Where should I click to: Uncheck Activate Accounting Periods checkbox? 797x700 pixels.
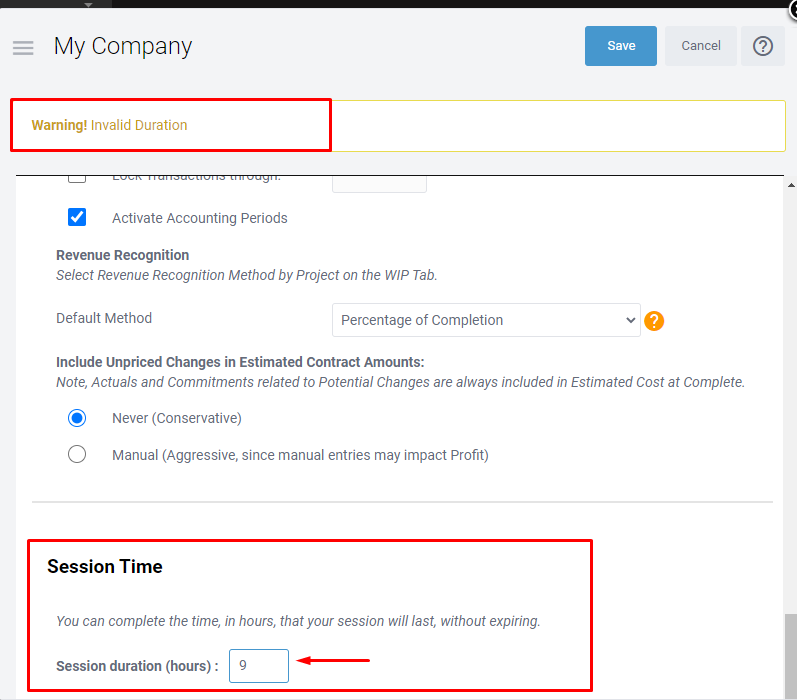pos(77,217)
